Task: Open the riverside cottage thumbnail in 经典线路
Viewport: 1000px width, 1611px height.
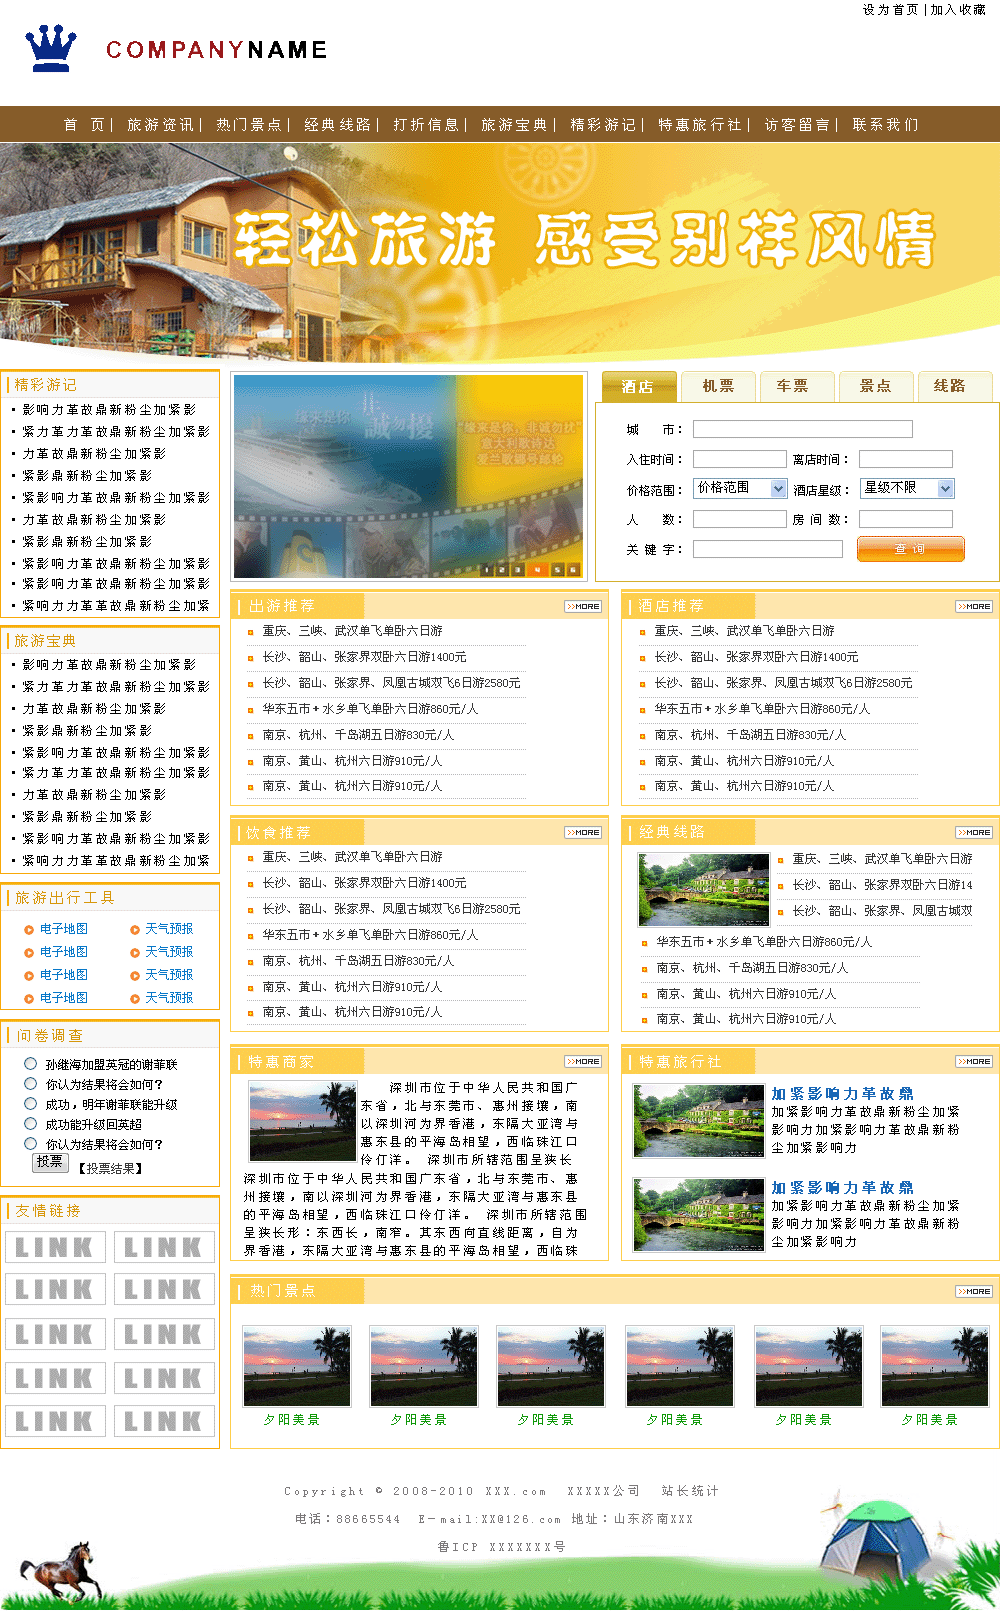Action: (x=704, y=889)
